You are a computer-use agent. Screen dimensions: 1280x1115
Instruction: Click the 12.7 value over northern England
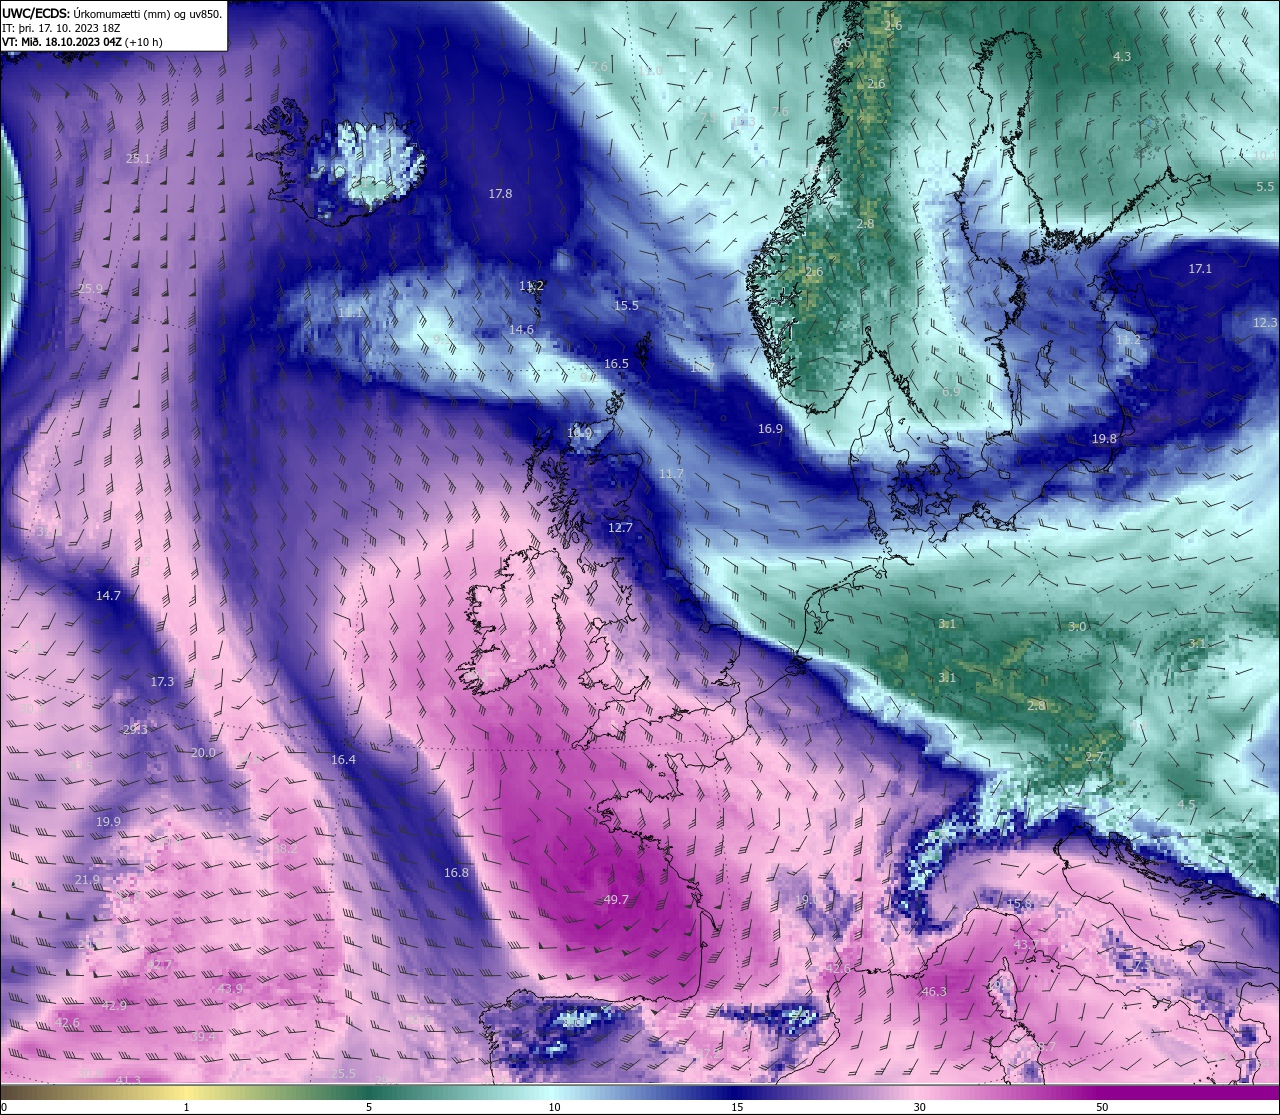tap(620, 528)
